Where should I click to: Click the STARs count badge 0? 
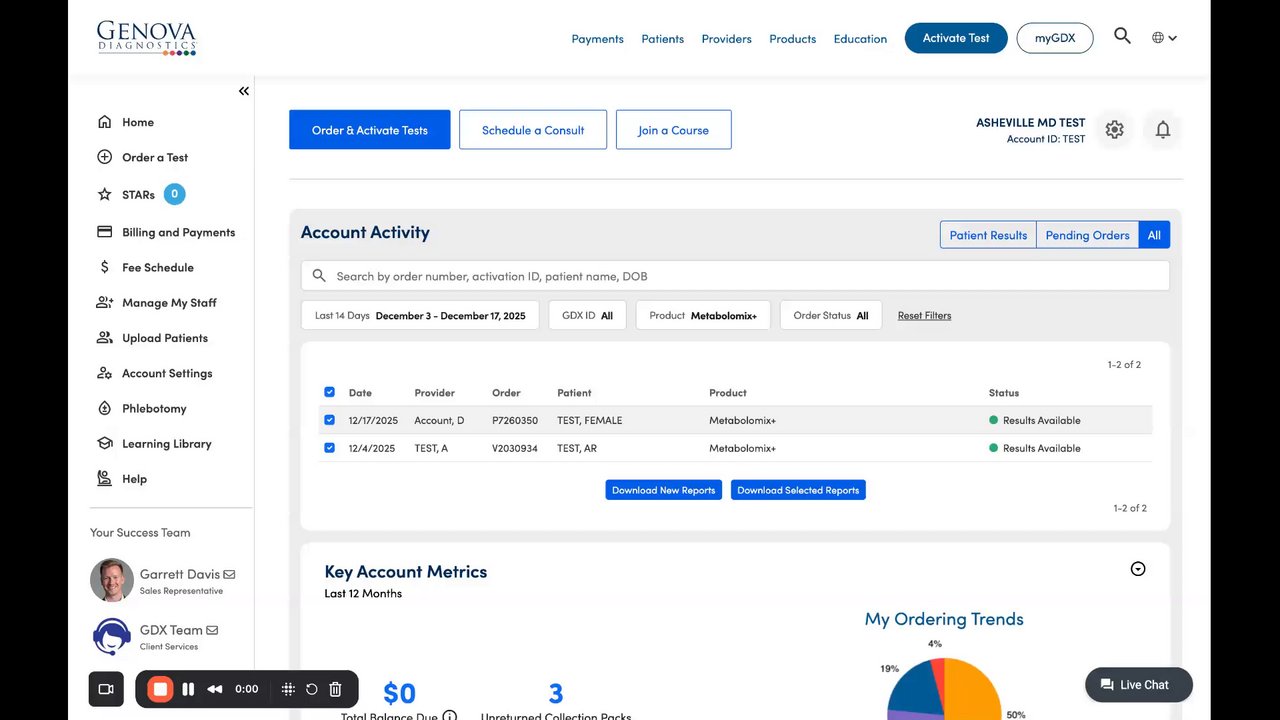(x=174, y=194)
